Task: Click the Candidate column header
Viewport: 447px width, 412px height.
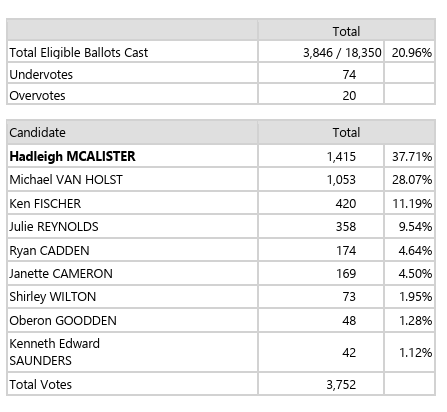Action: [37, 133]
